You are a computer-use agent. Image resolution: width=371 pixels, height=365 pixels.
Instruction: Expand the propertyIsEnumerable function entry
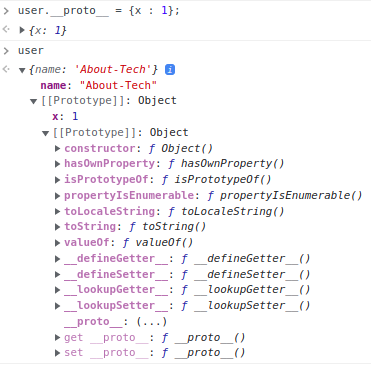[x=57, y=196]
